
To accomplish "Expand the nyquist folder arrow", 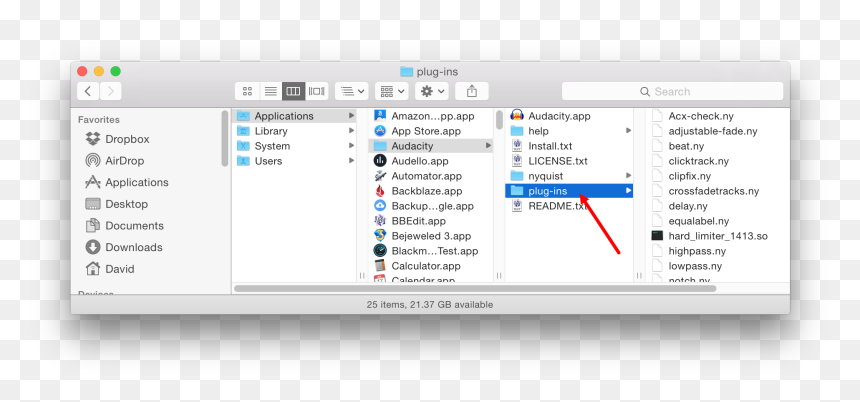I will pos(629,176).
